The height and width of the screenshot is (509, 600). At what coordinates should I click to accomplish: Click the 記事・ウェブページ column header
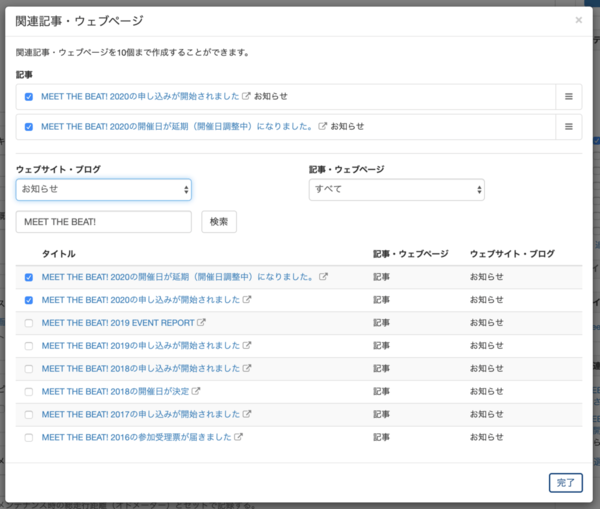411,254
